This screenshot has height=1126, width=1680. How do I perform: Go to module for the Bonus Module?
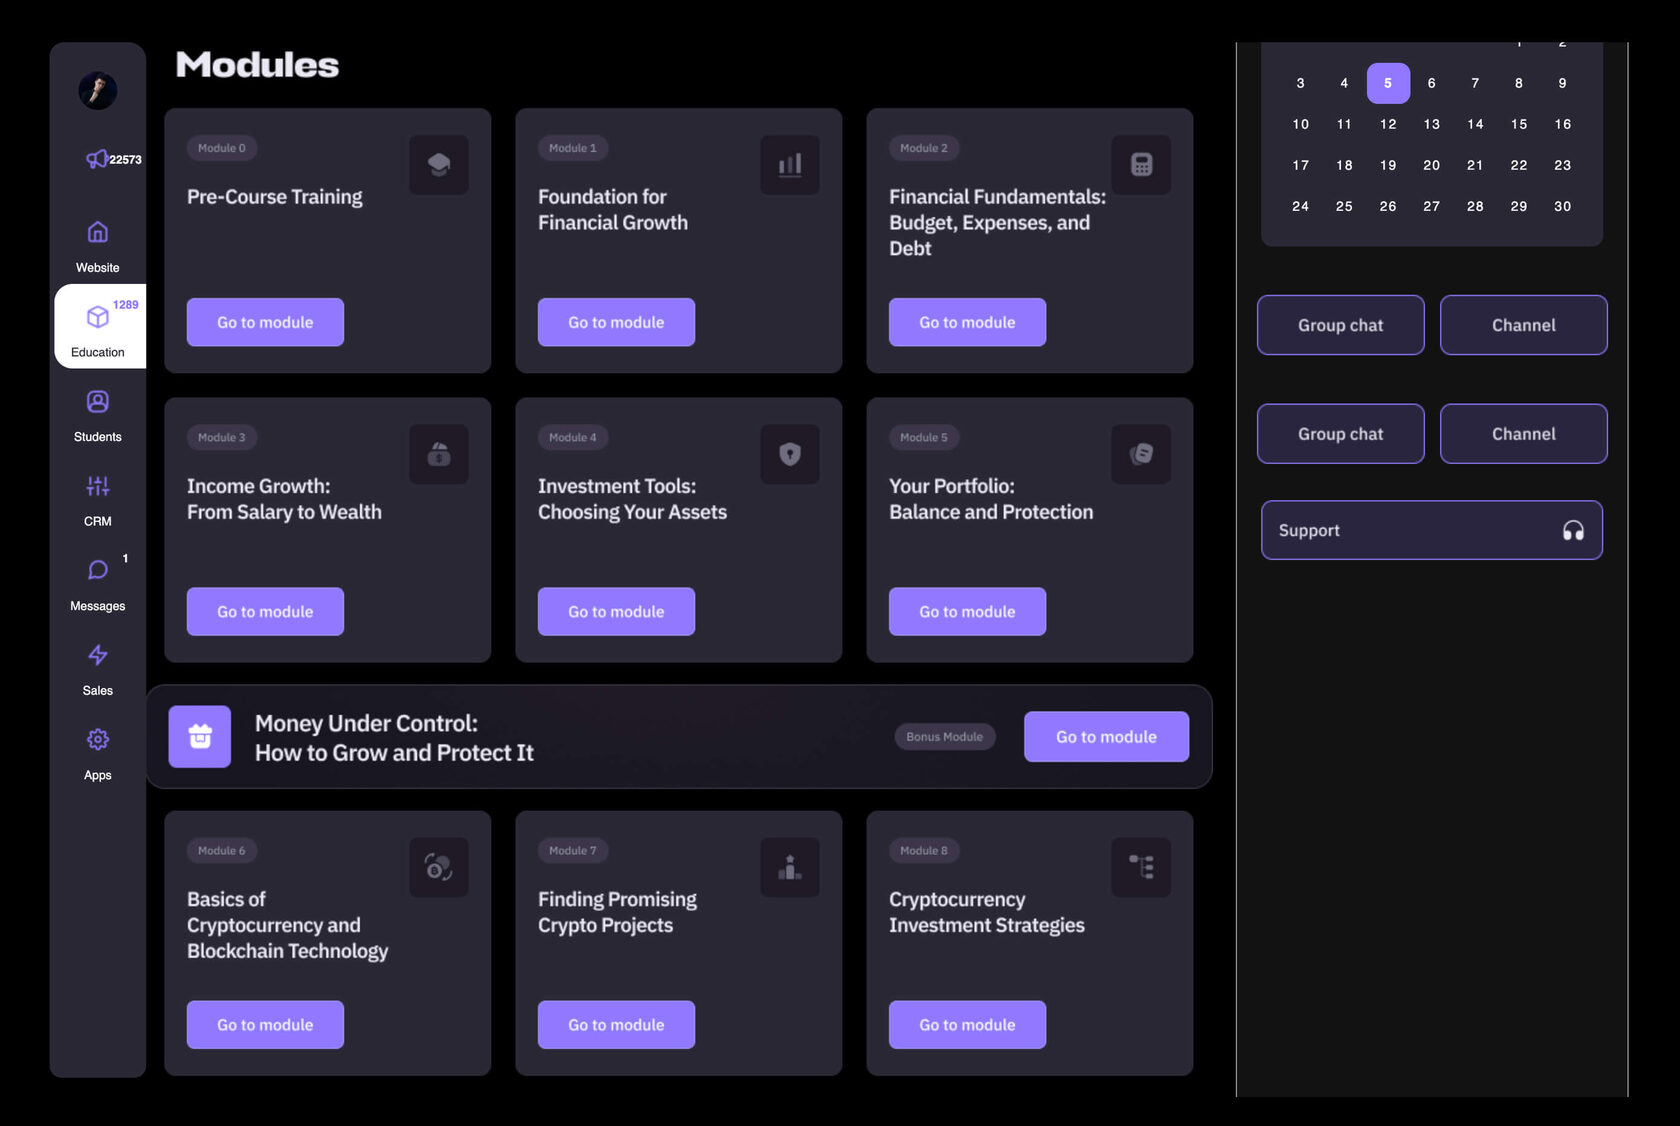1106,737
